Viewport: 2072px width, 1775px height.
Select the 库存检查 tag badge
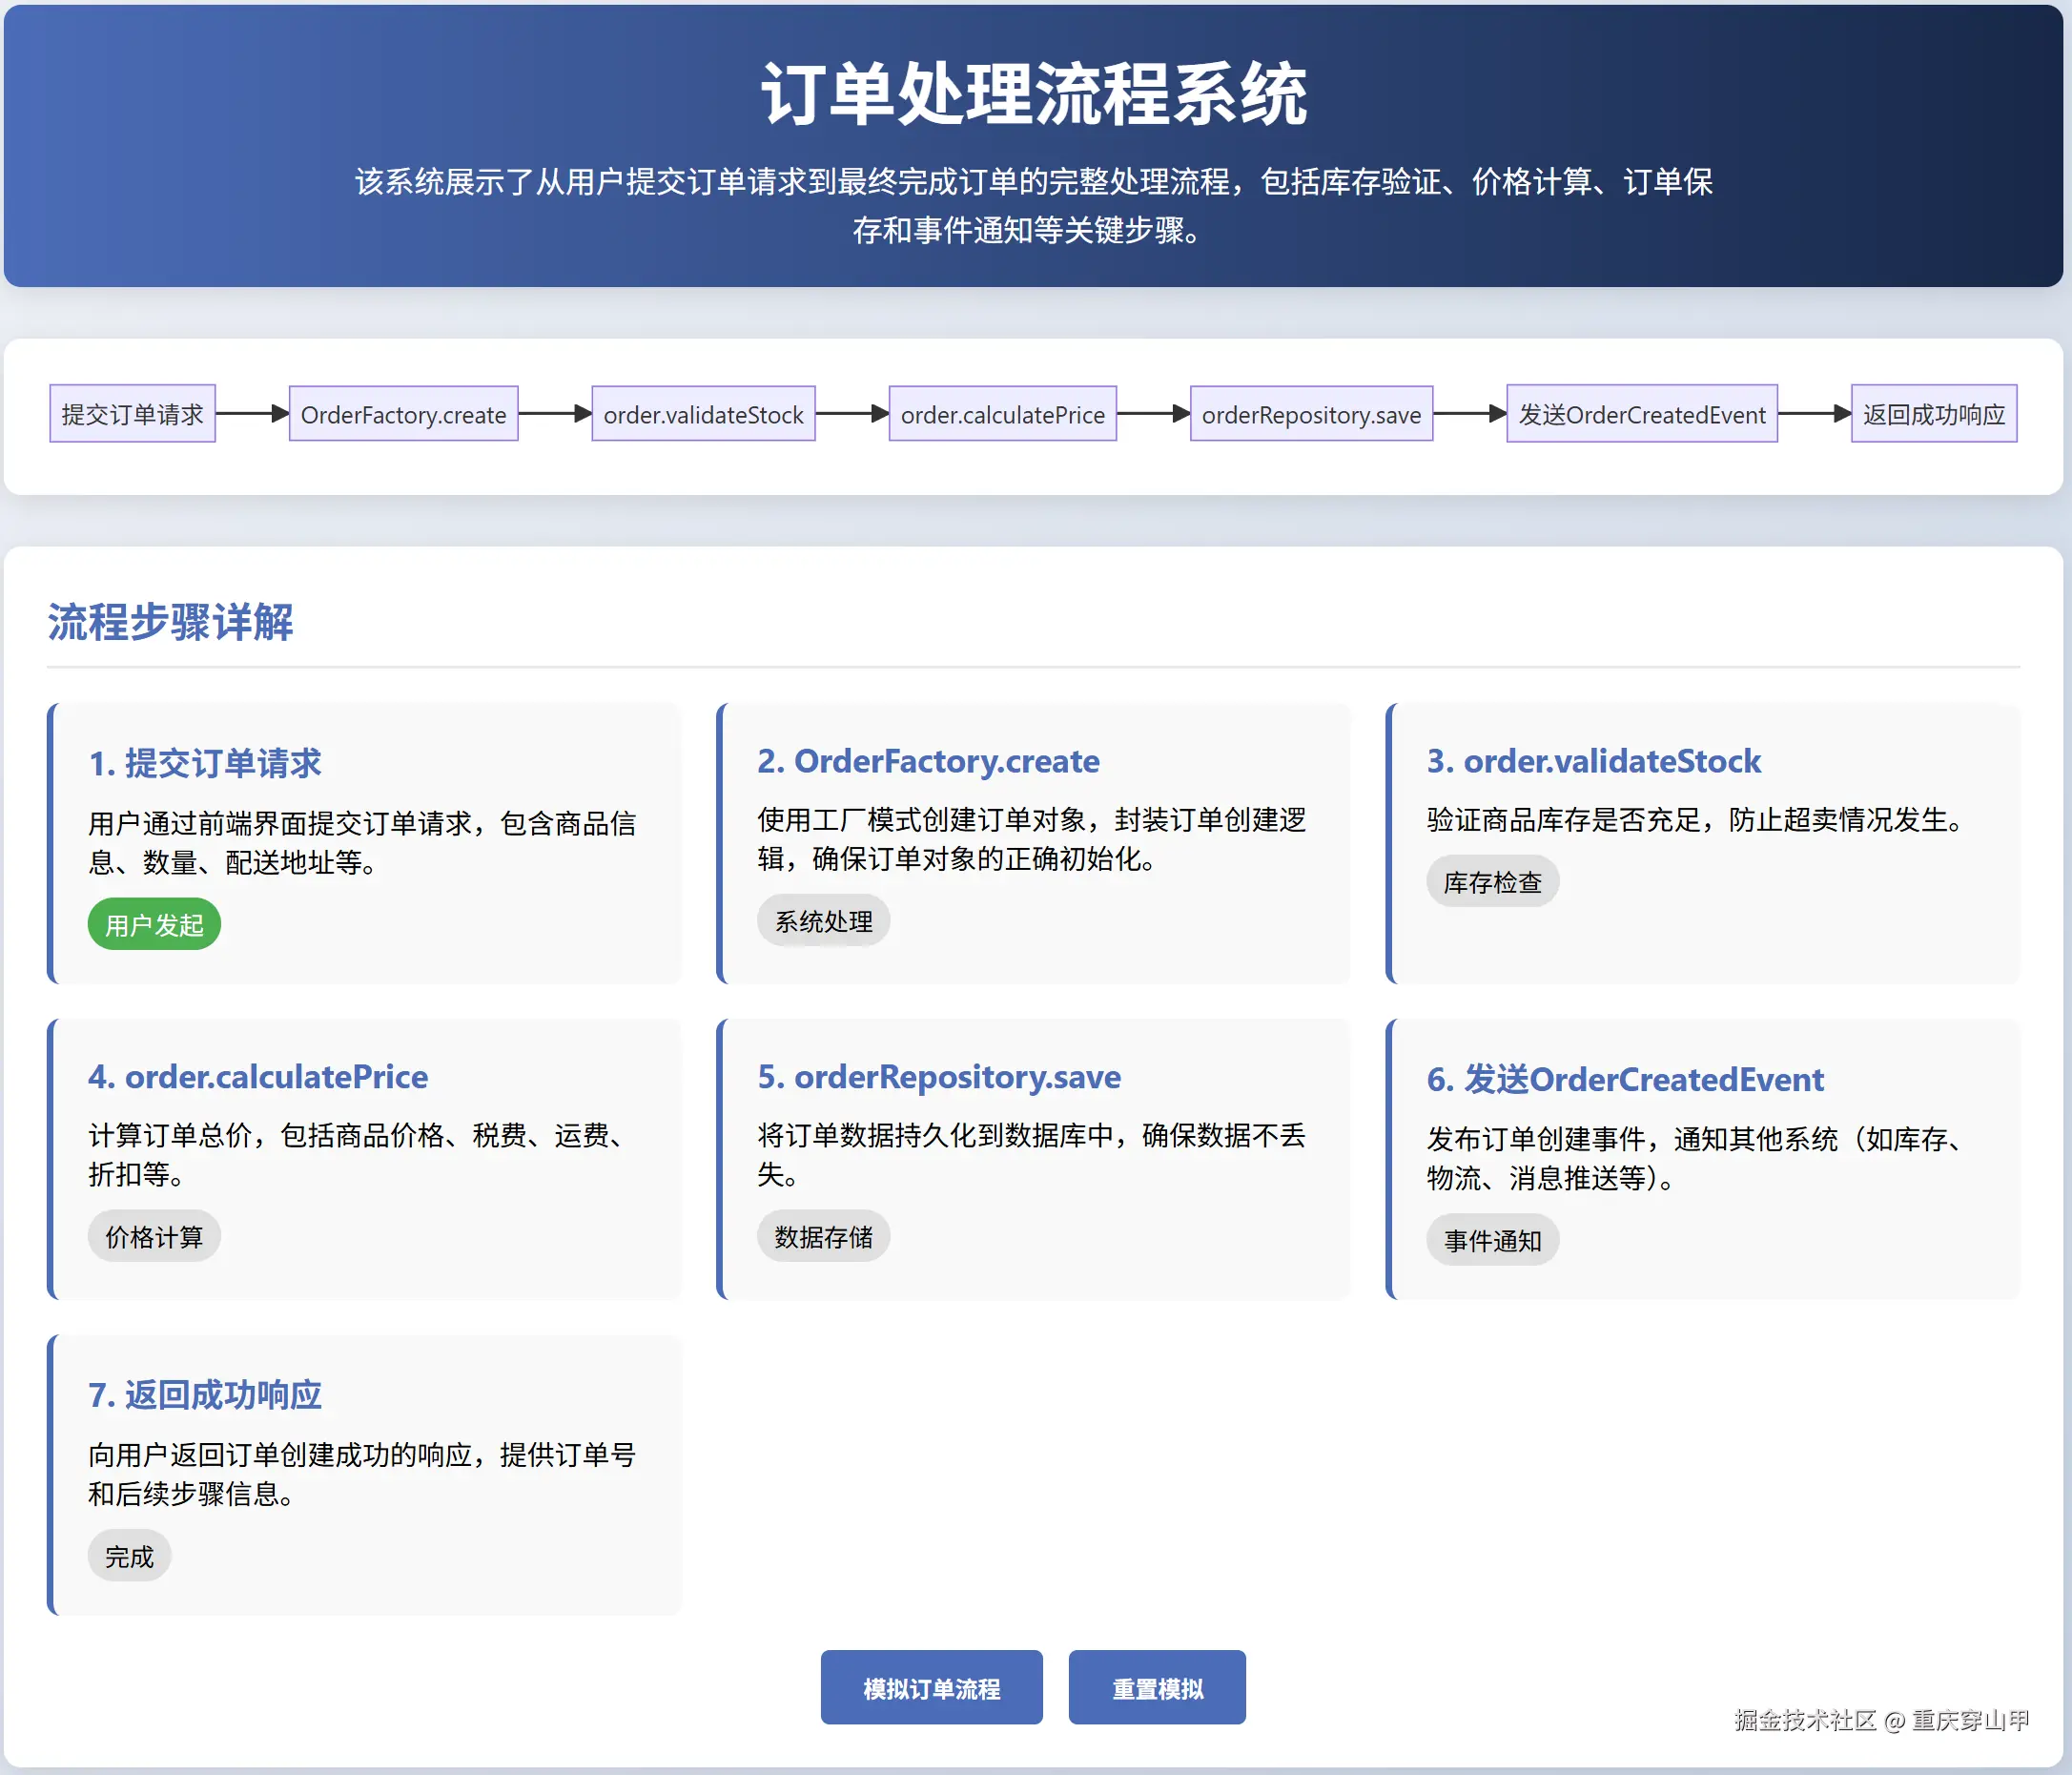click(x=1492, y=882)
